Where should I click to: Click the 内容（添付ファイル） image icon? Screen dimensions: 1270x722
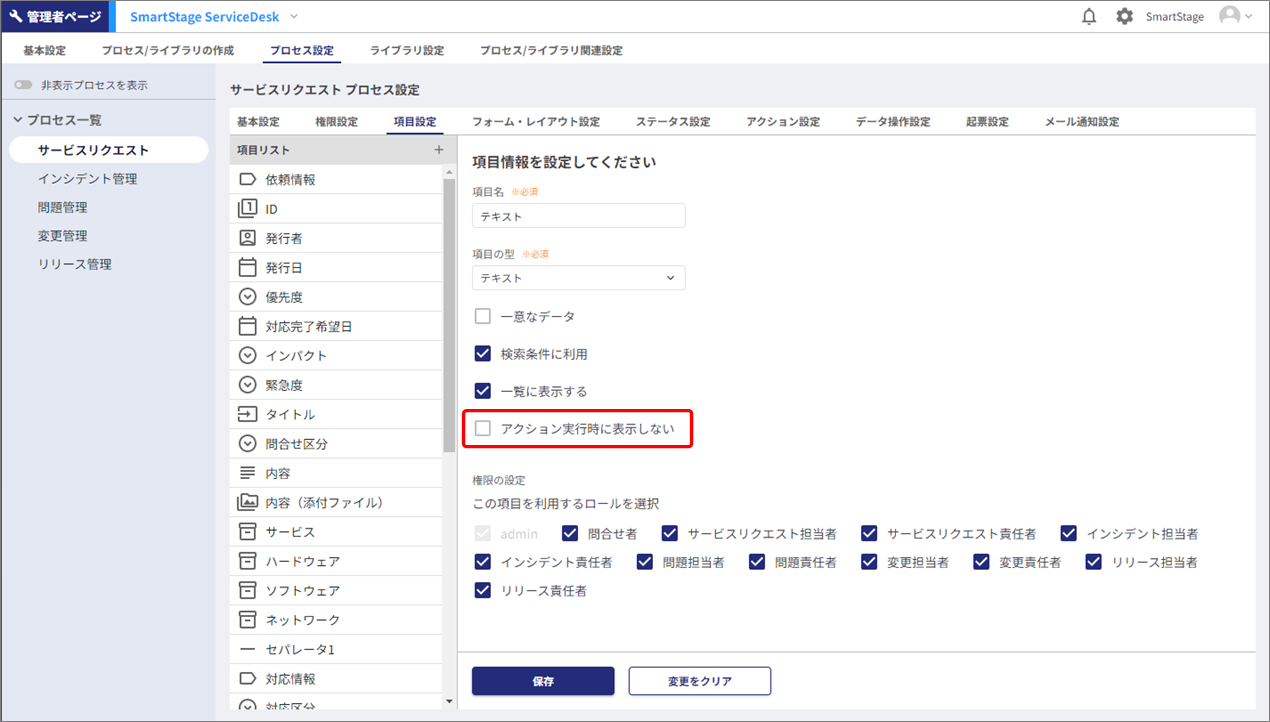coord(248,502)
